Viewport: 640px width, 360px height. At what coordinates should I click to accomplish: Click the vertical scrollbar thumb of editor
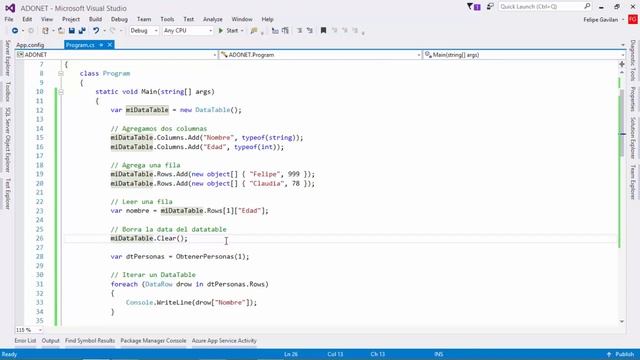click(622, 124)
